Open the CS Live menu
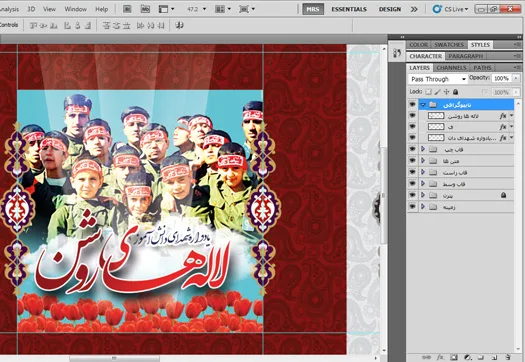The width and height of the screenshot is (525, 362). [450, 9]
